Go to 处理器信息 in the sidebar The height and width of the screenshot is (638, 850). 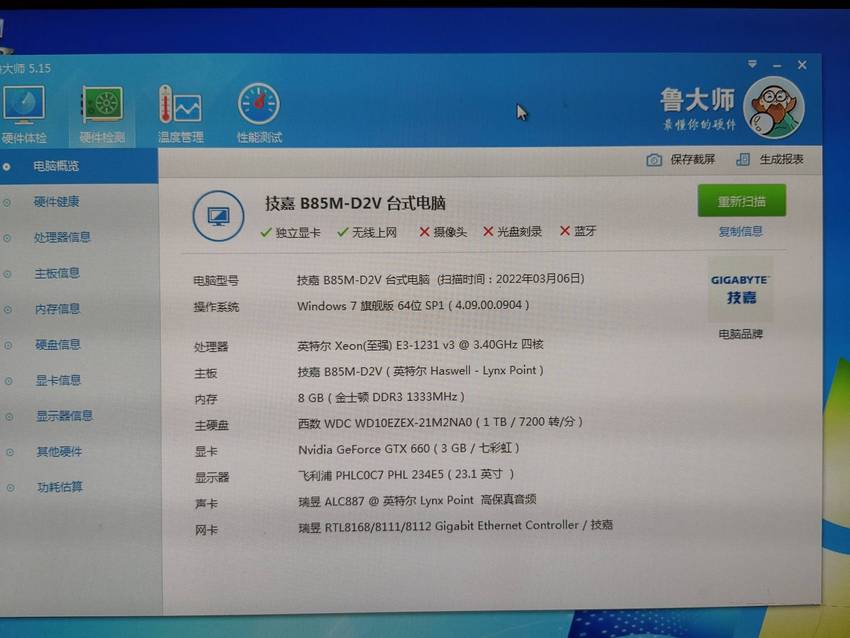pyautogui.click(x=62, y=237)
